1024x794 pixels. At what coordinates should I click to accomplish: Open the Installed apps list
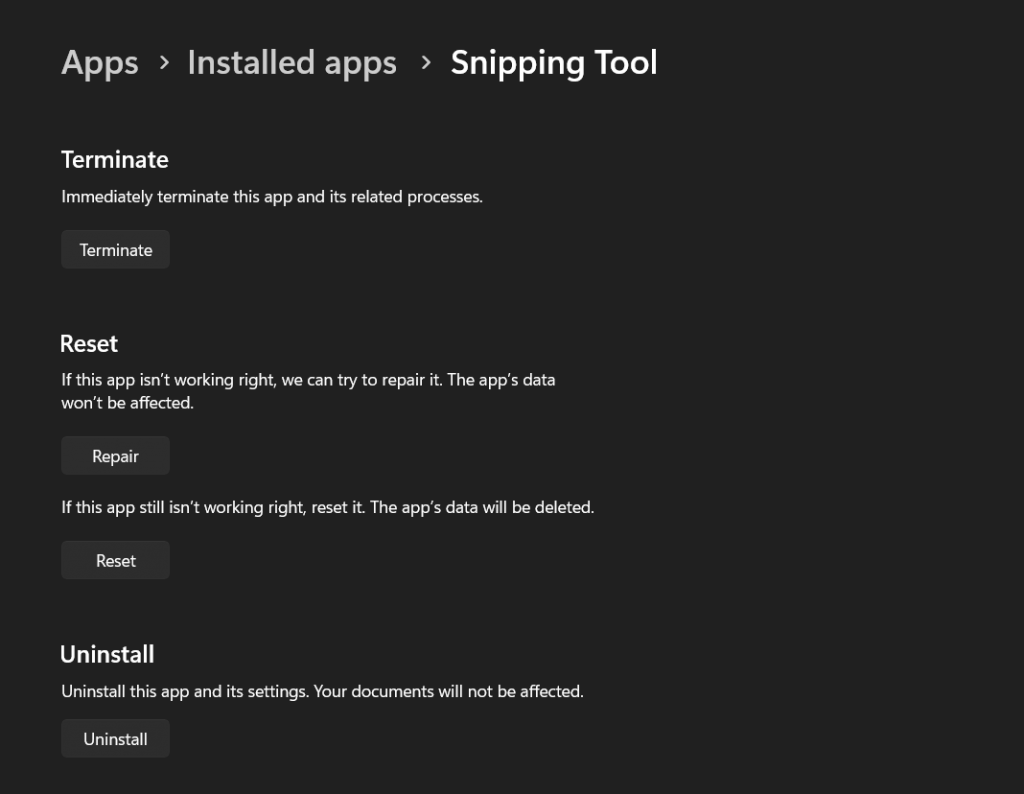(292, 62)
